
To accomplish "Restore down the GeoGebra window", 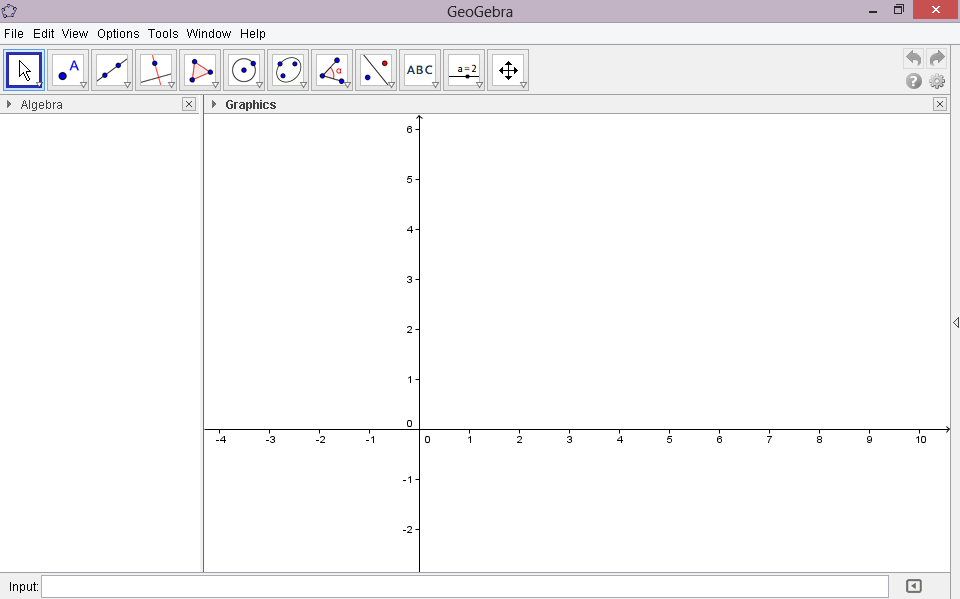I will pyautogui.click(x=899, y=10).
